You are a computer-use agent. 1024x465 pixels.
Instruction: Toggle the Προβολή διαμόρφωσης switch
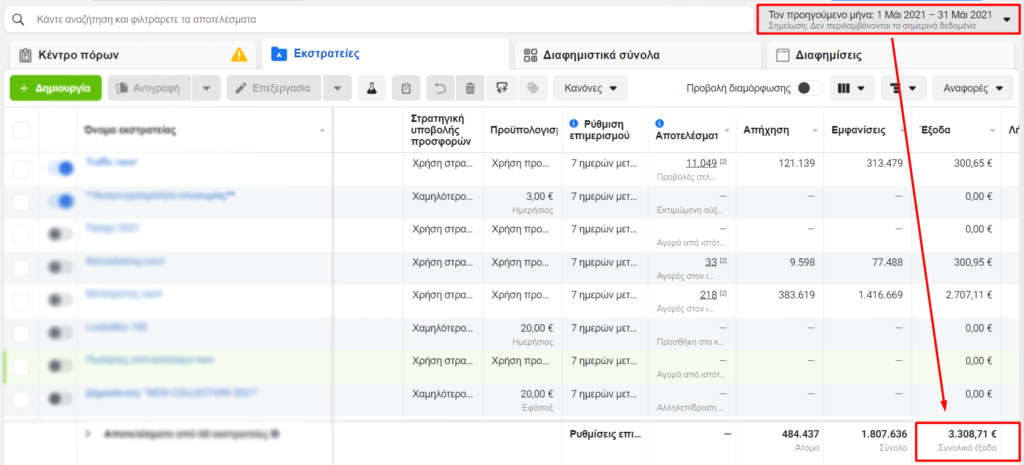coord(809,88)
